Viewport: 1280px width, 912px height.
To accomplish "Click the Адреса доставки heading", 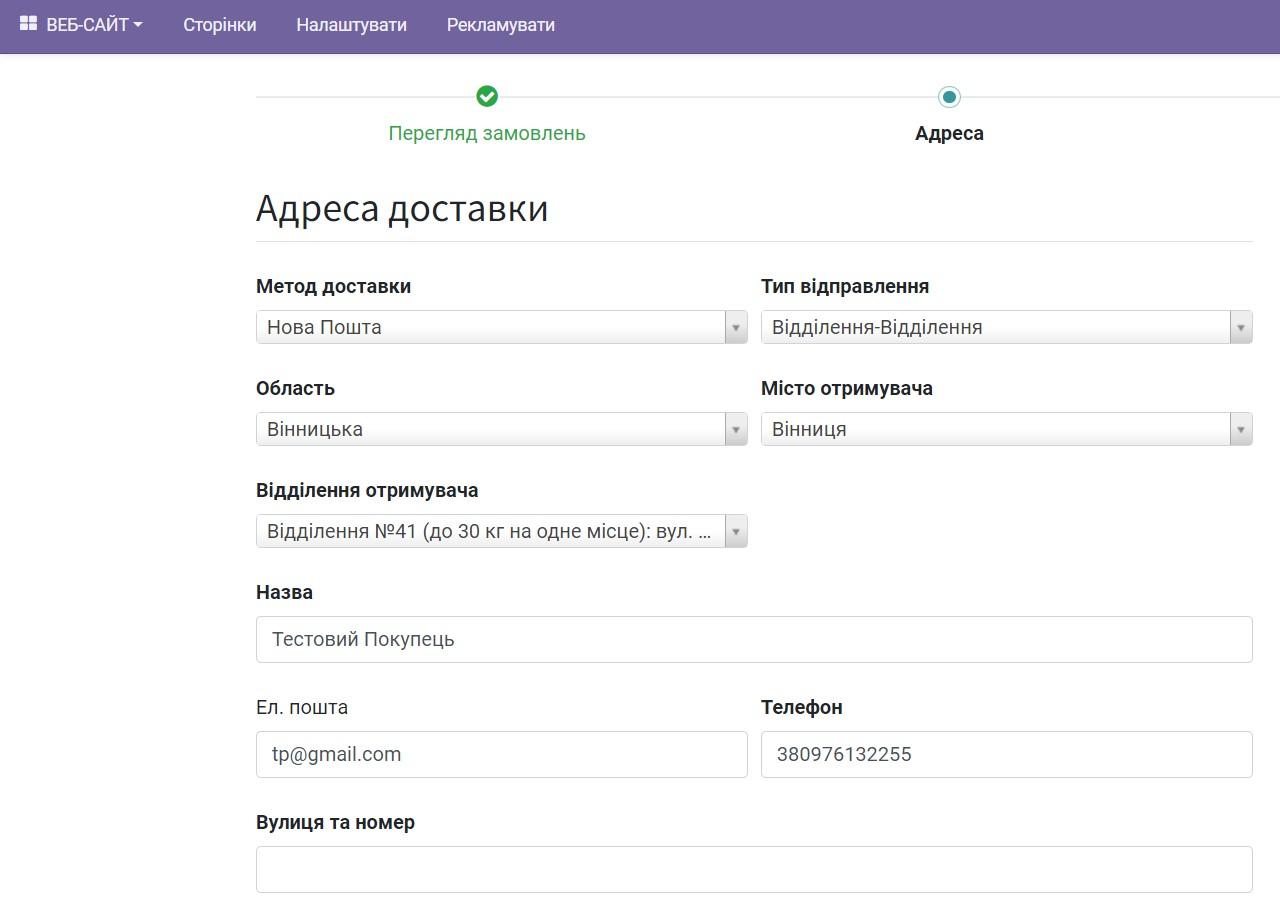I will 402,208.
